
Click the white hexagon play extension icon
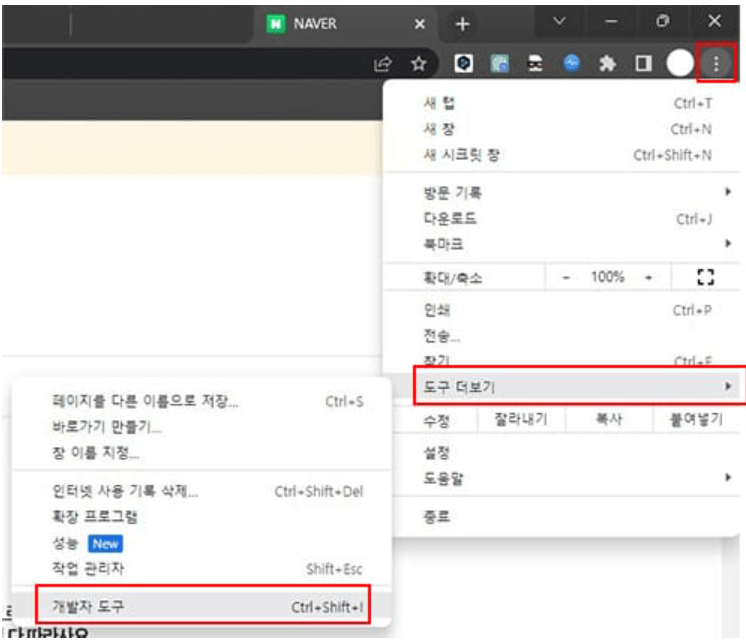click(x=463, y=63)
